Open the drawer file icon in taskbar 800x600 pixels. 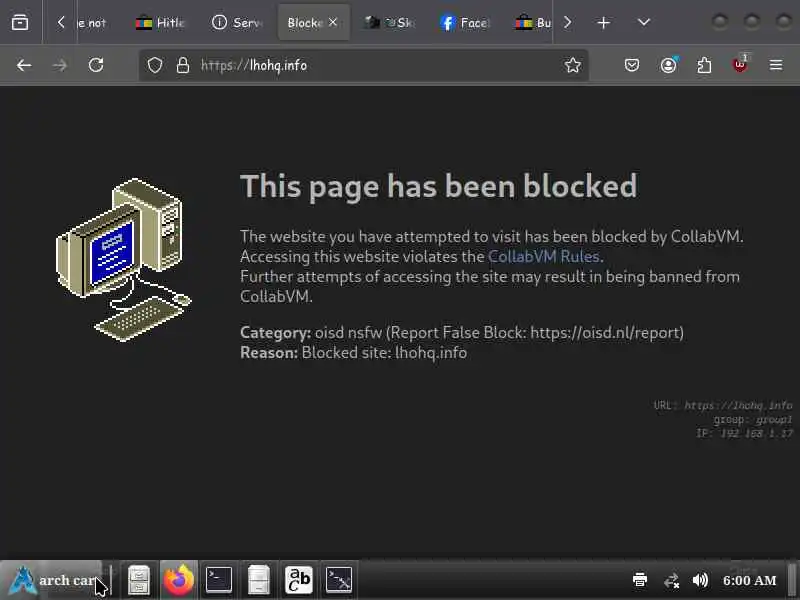click(259, 580)
